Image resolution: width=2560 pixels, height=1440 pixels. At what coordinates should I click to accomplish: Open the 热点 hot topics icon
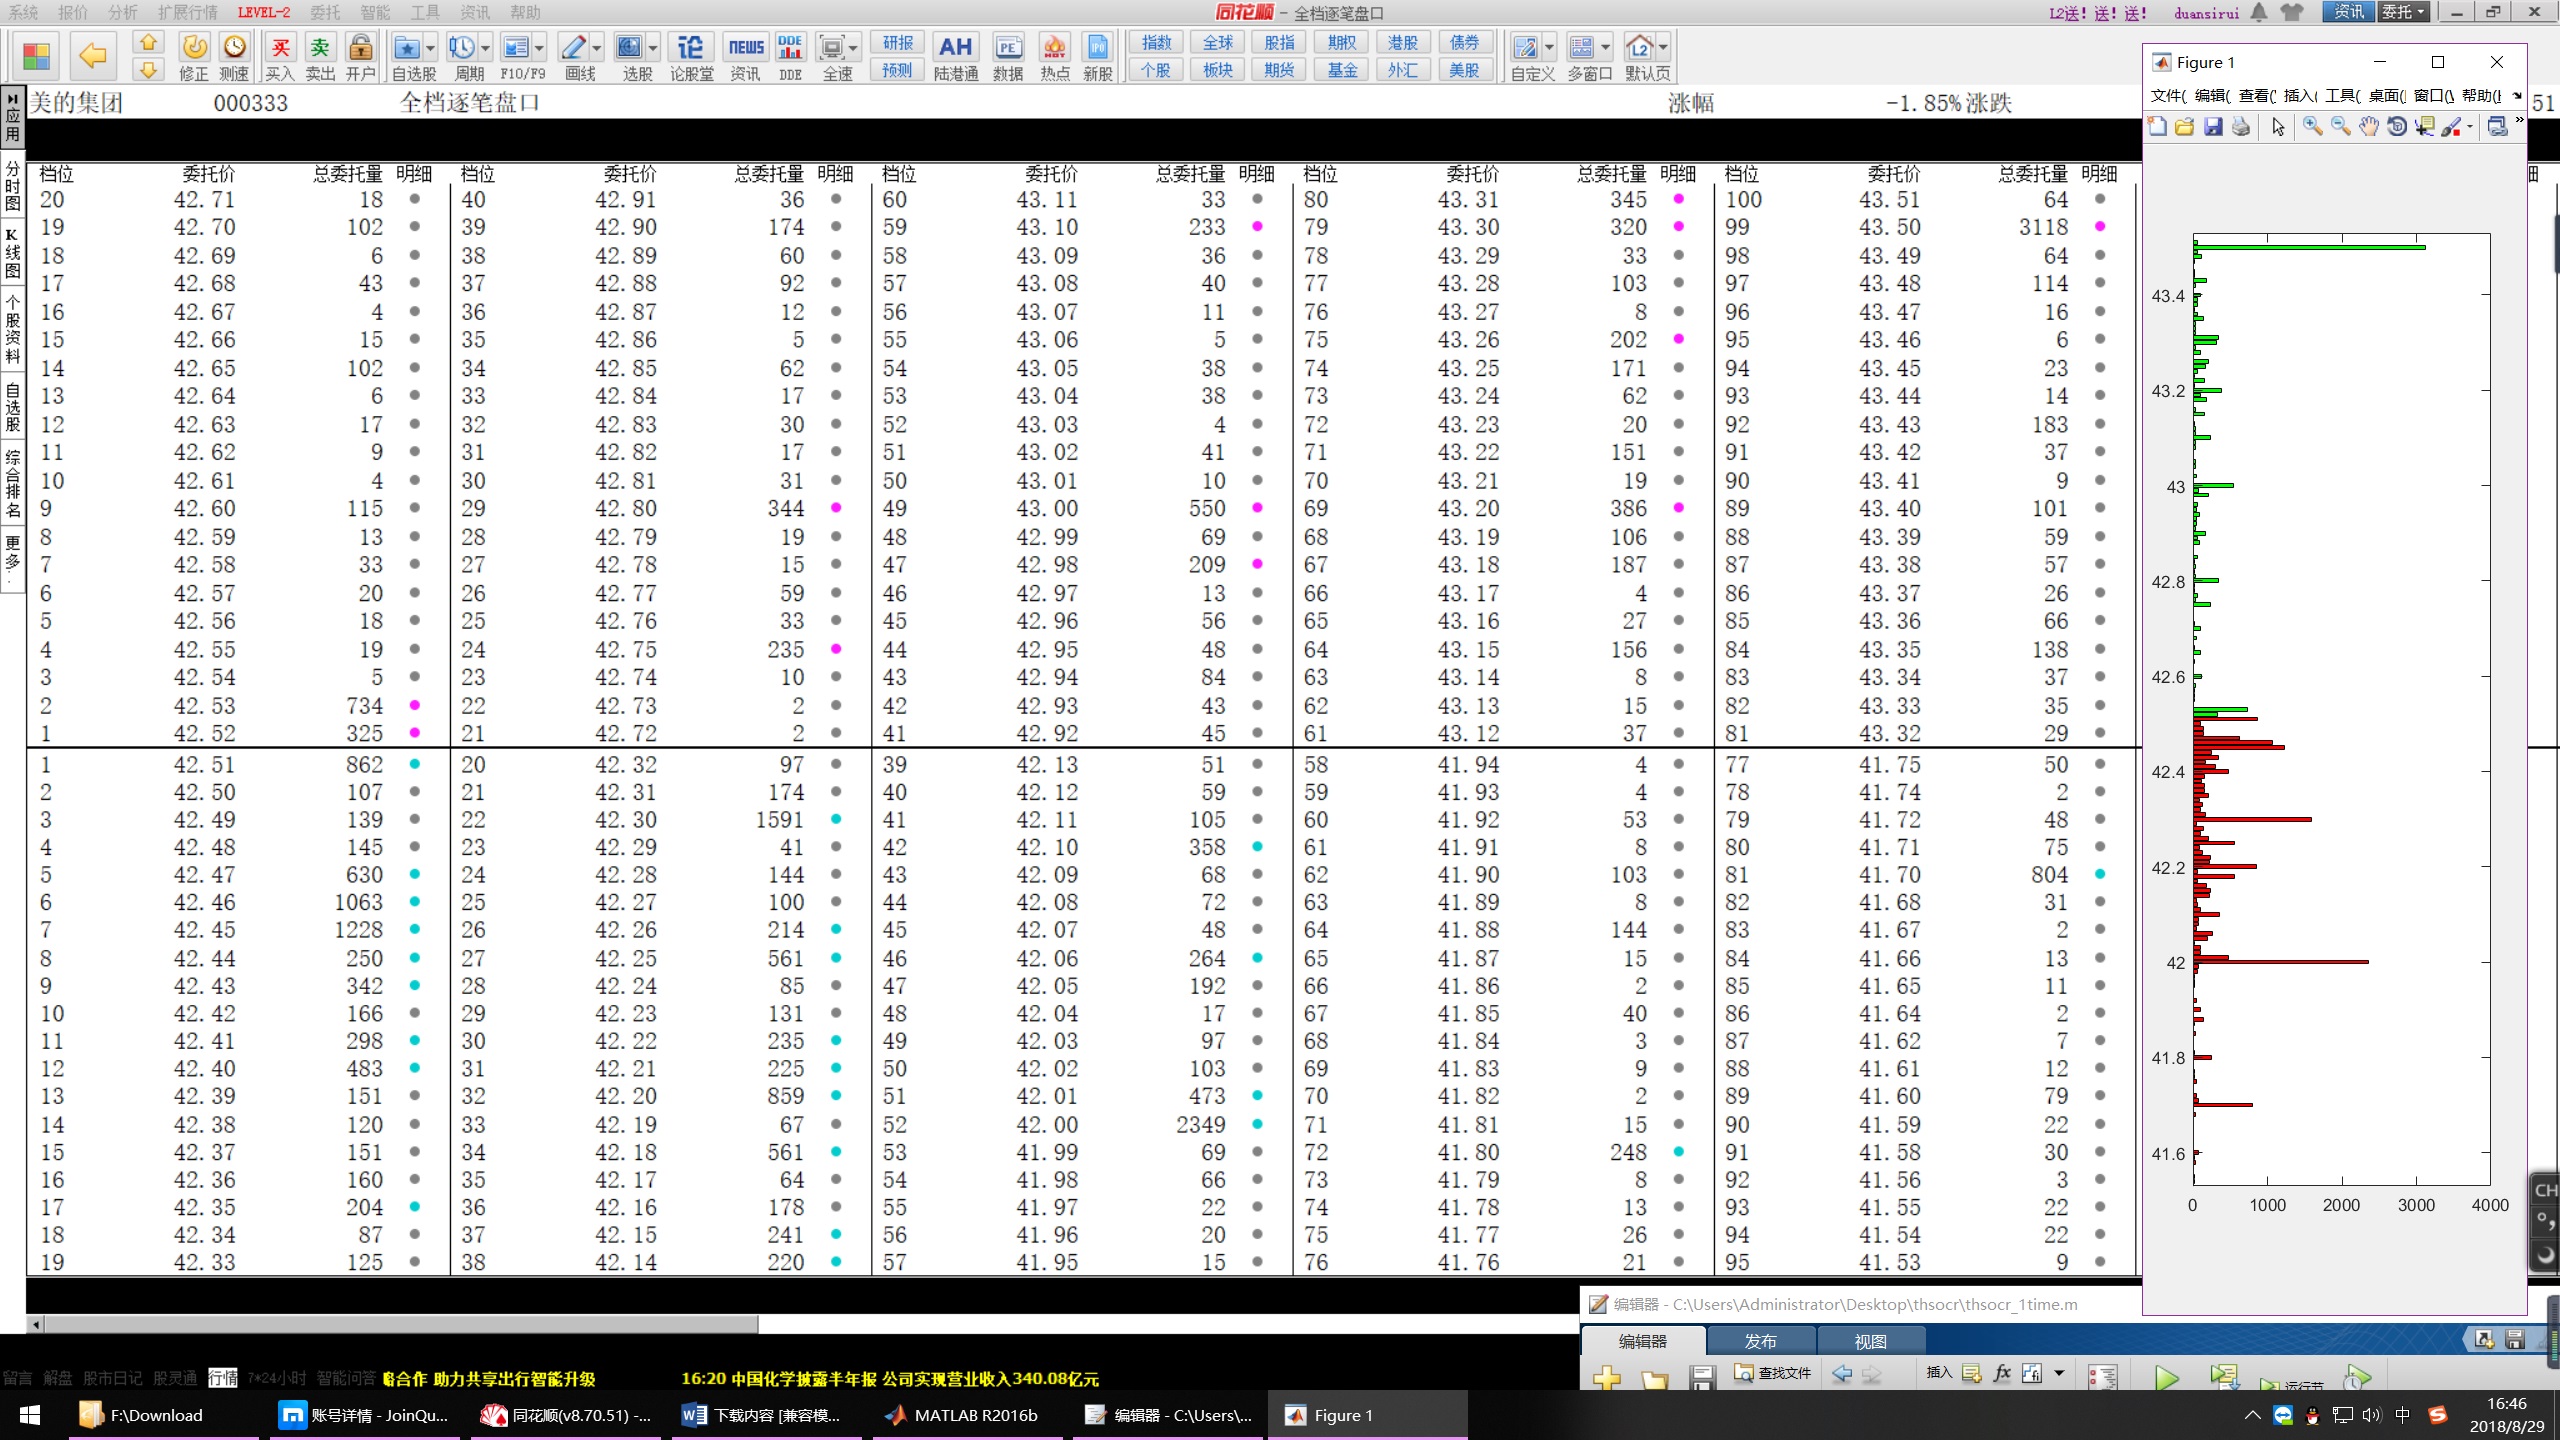[1054, 47]
